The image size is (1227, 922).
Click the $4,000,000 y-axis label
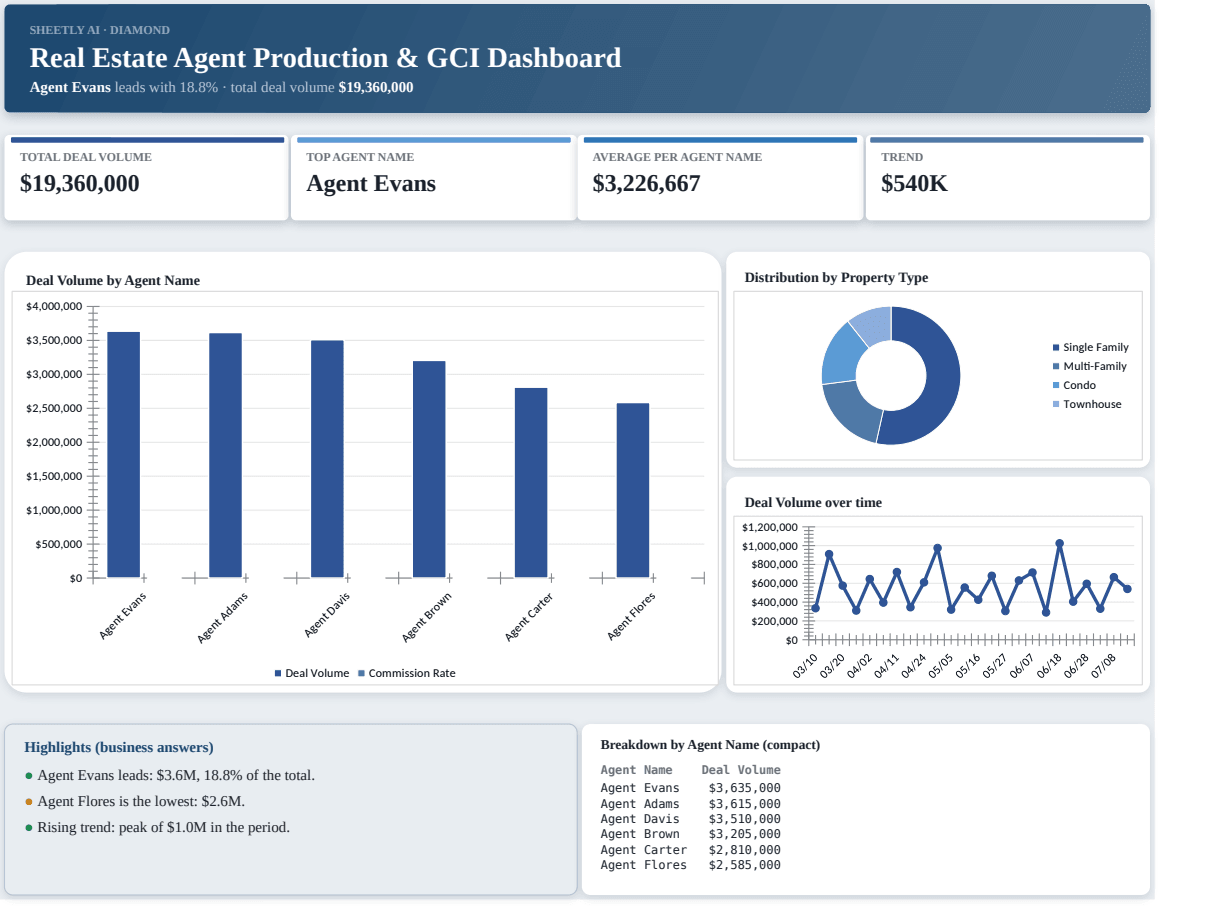click(54, 306)
